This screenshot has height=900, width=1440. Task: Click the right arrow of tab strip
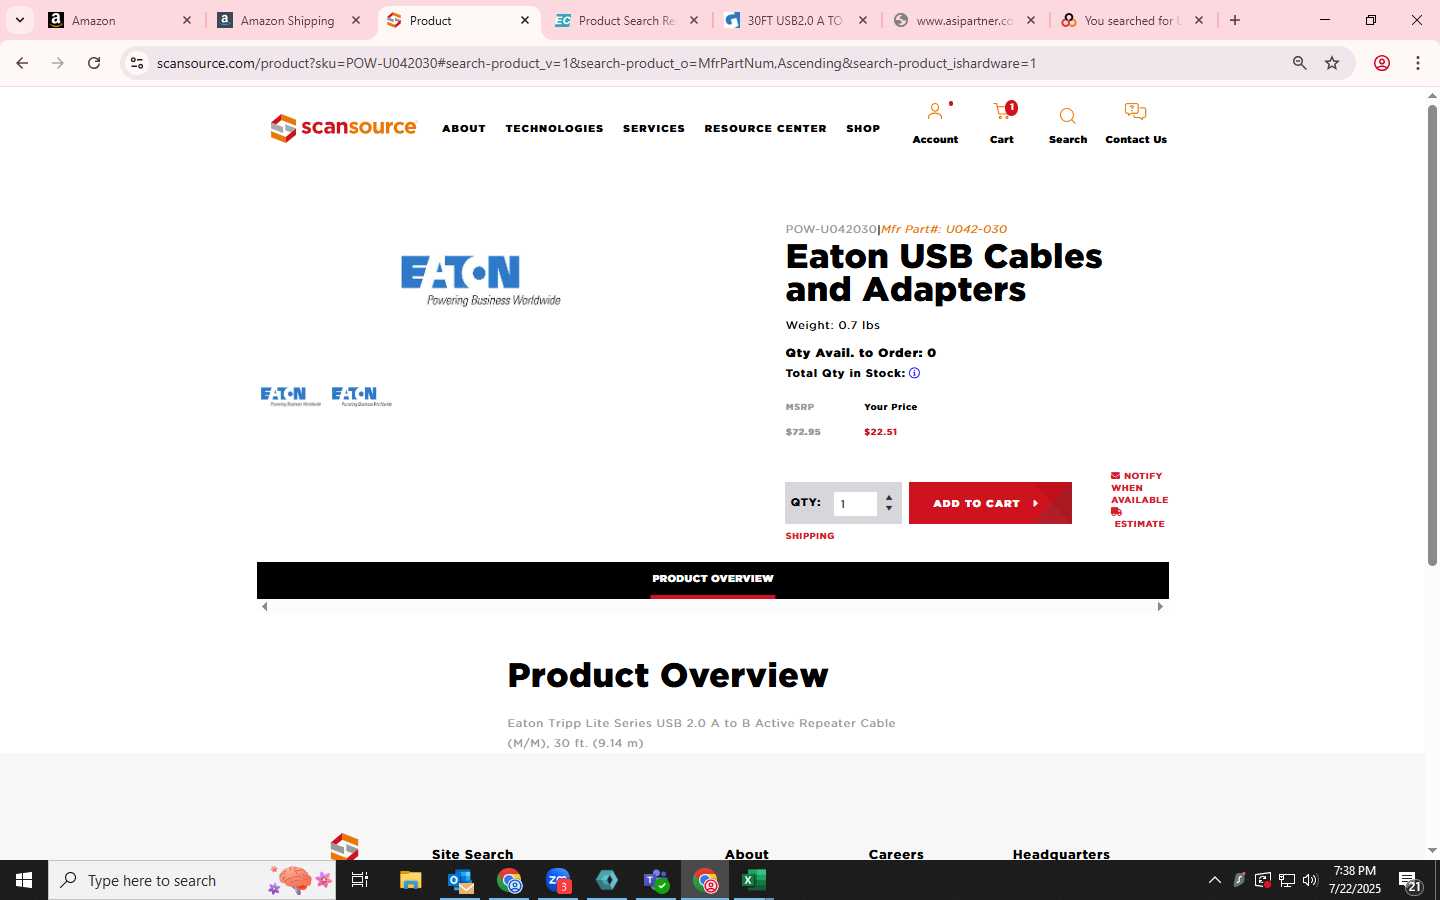1160,606
